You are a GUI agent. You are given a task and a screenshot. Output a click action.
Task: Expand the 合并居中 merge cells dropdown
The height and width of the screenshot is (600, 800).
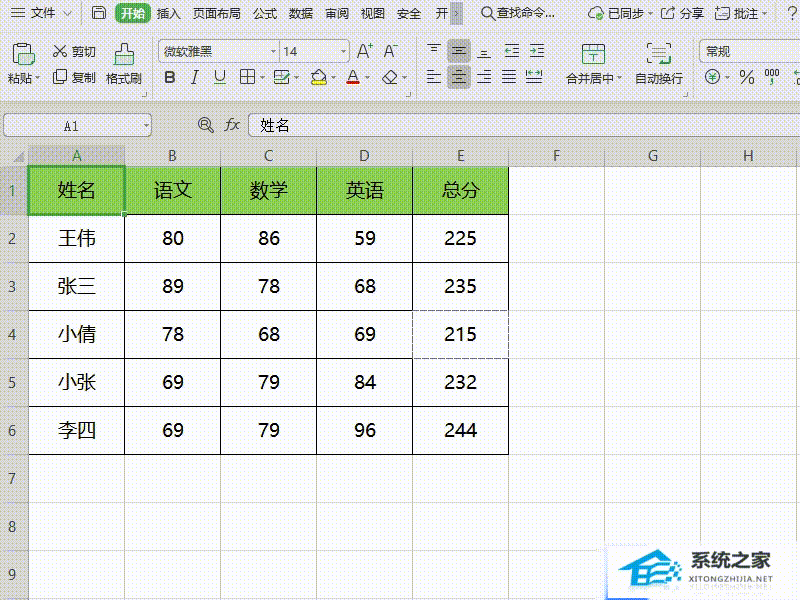click(x=618, y=77)
